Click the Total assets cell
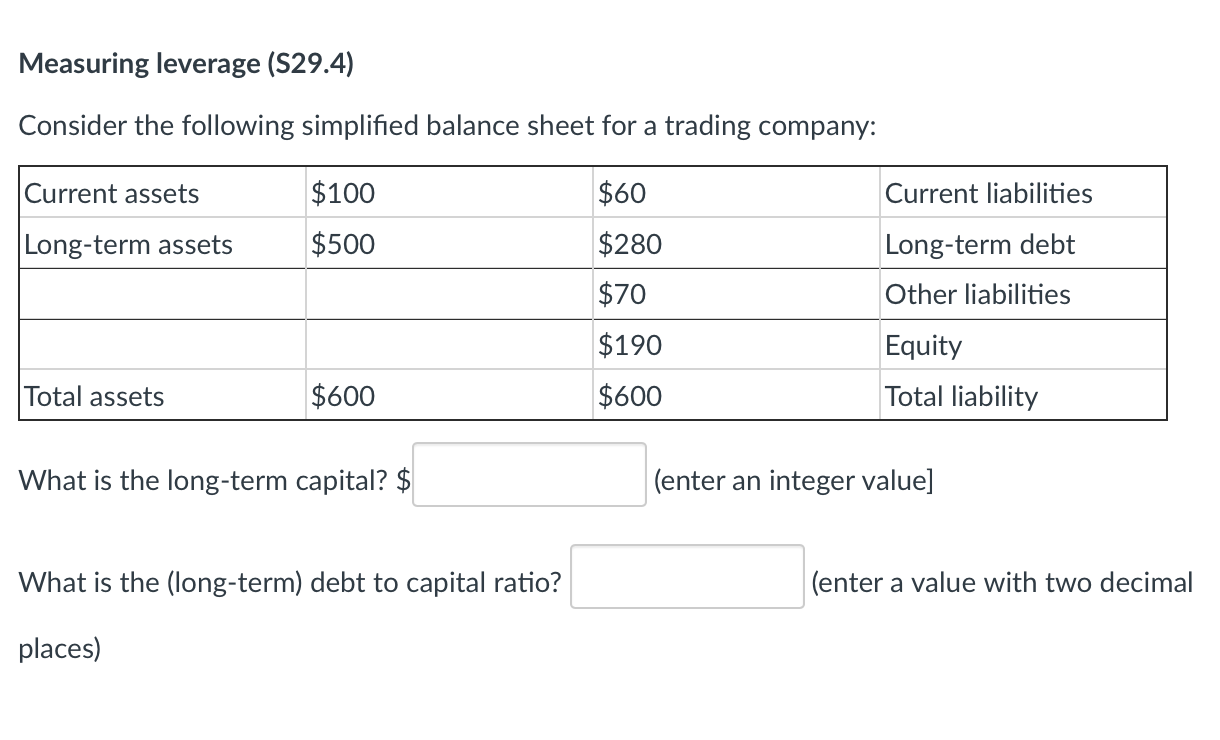The width and height of the screenshot is (1220, 740). (x=93, y=396)
